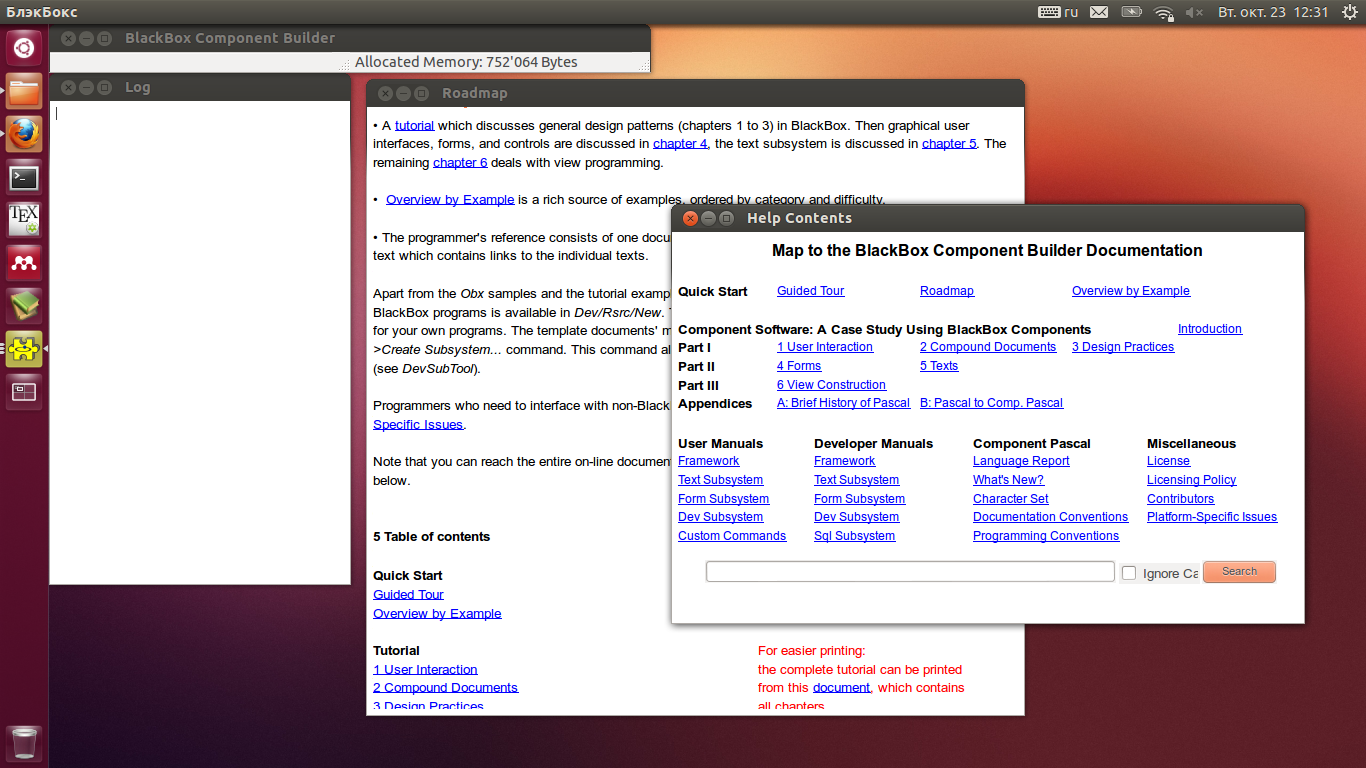Open the Wi-Fi network indicator

click(1163, 12)
